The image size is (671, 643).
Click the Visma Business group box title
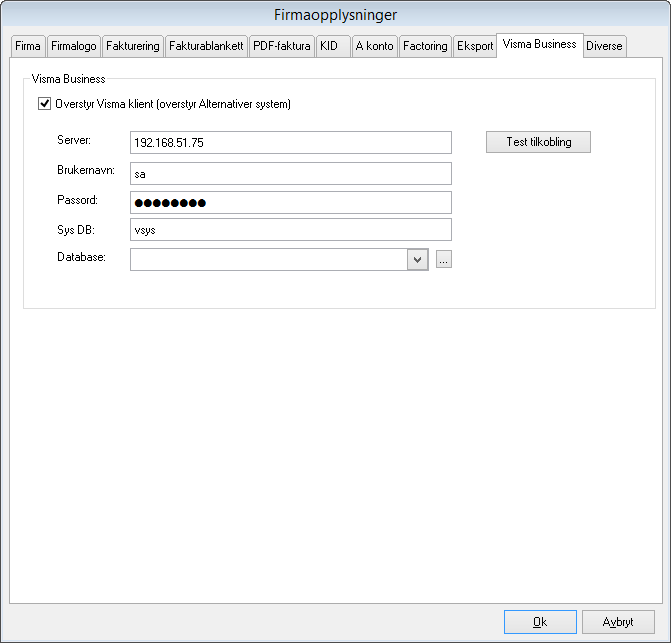click(x=68, y=79)
